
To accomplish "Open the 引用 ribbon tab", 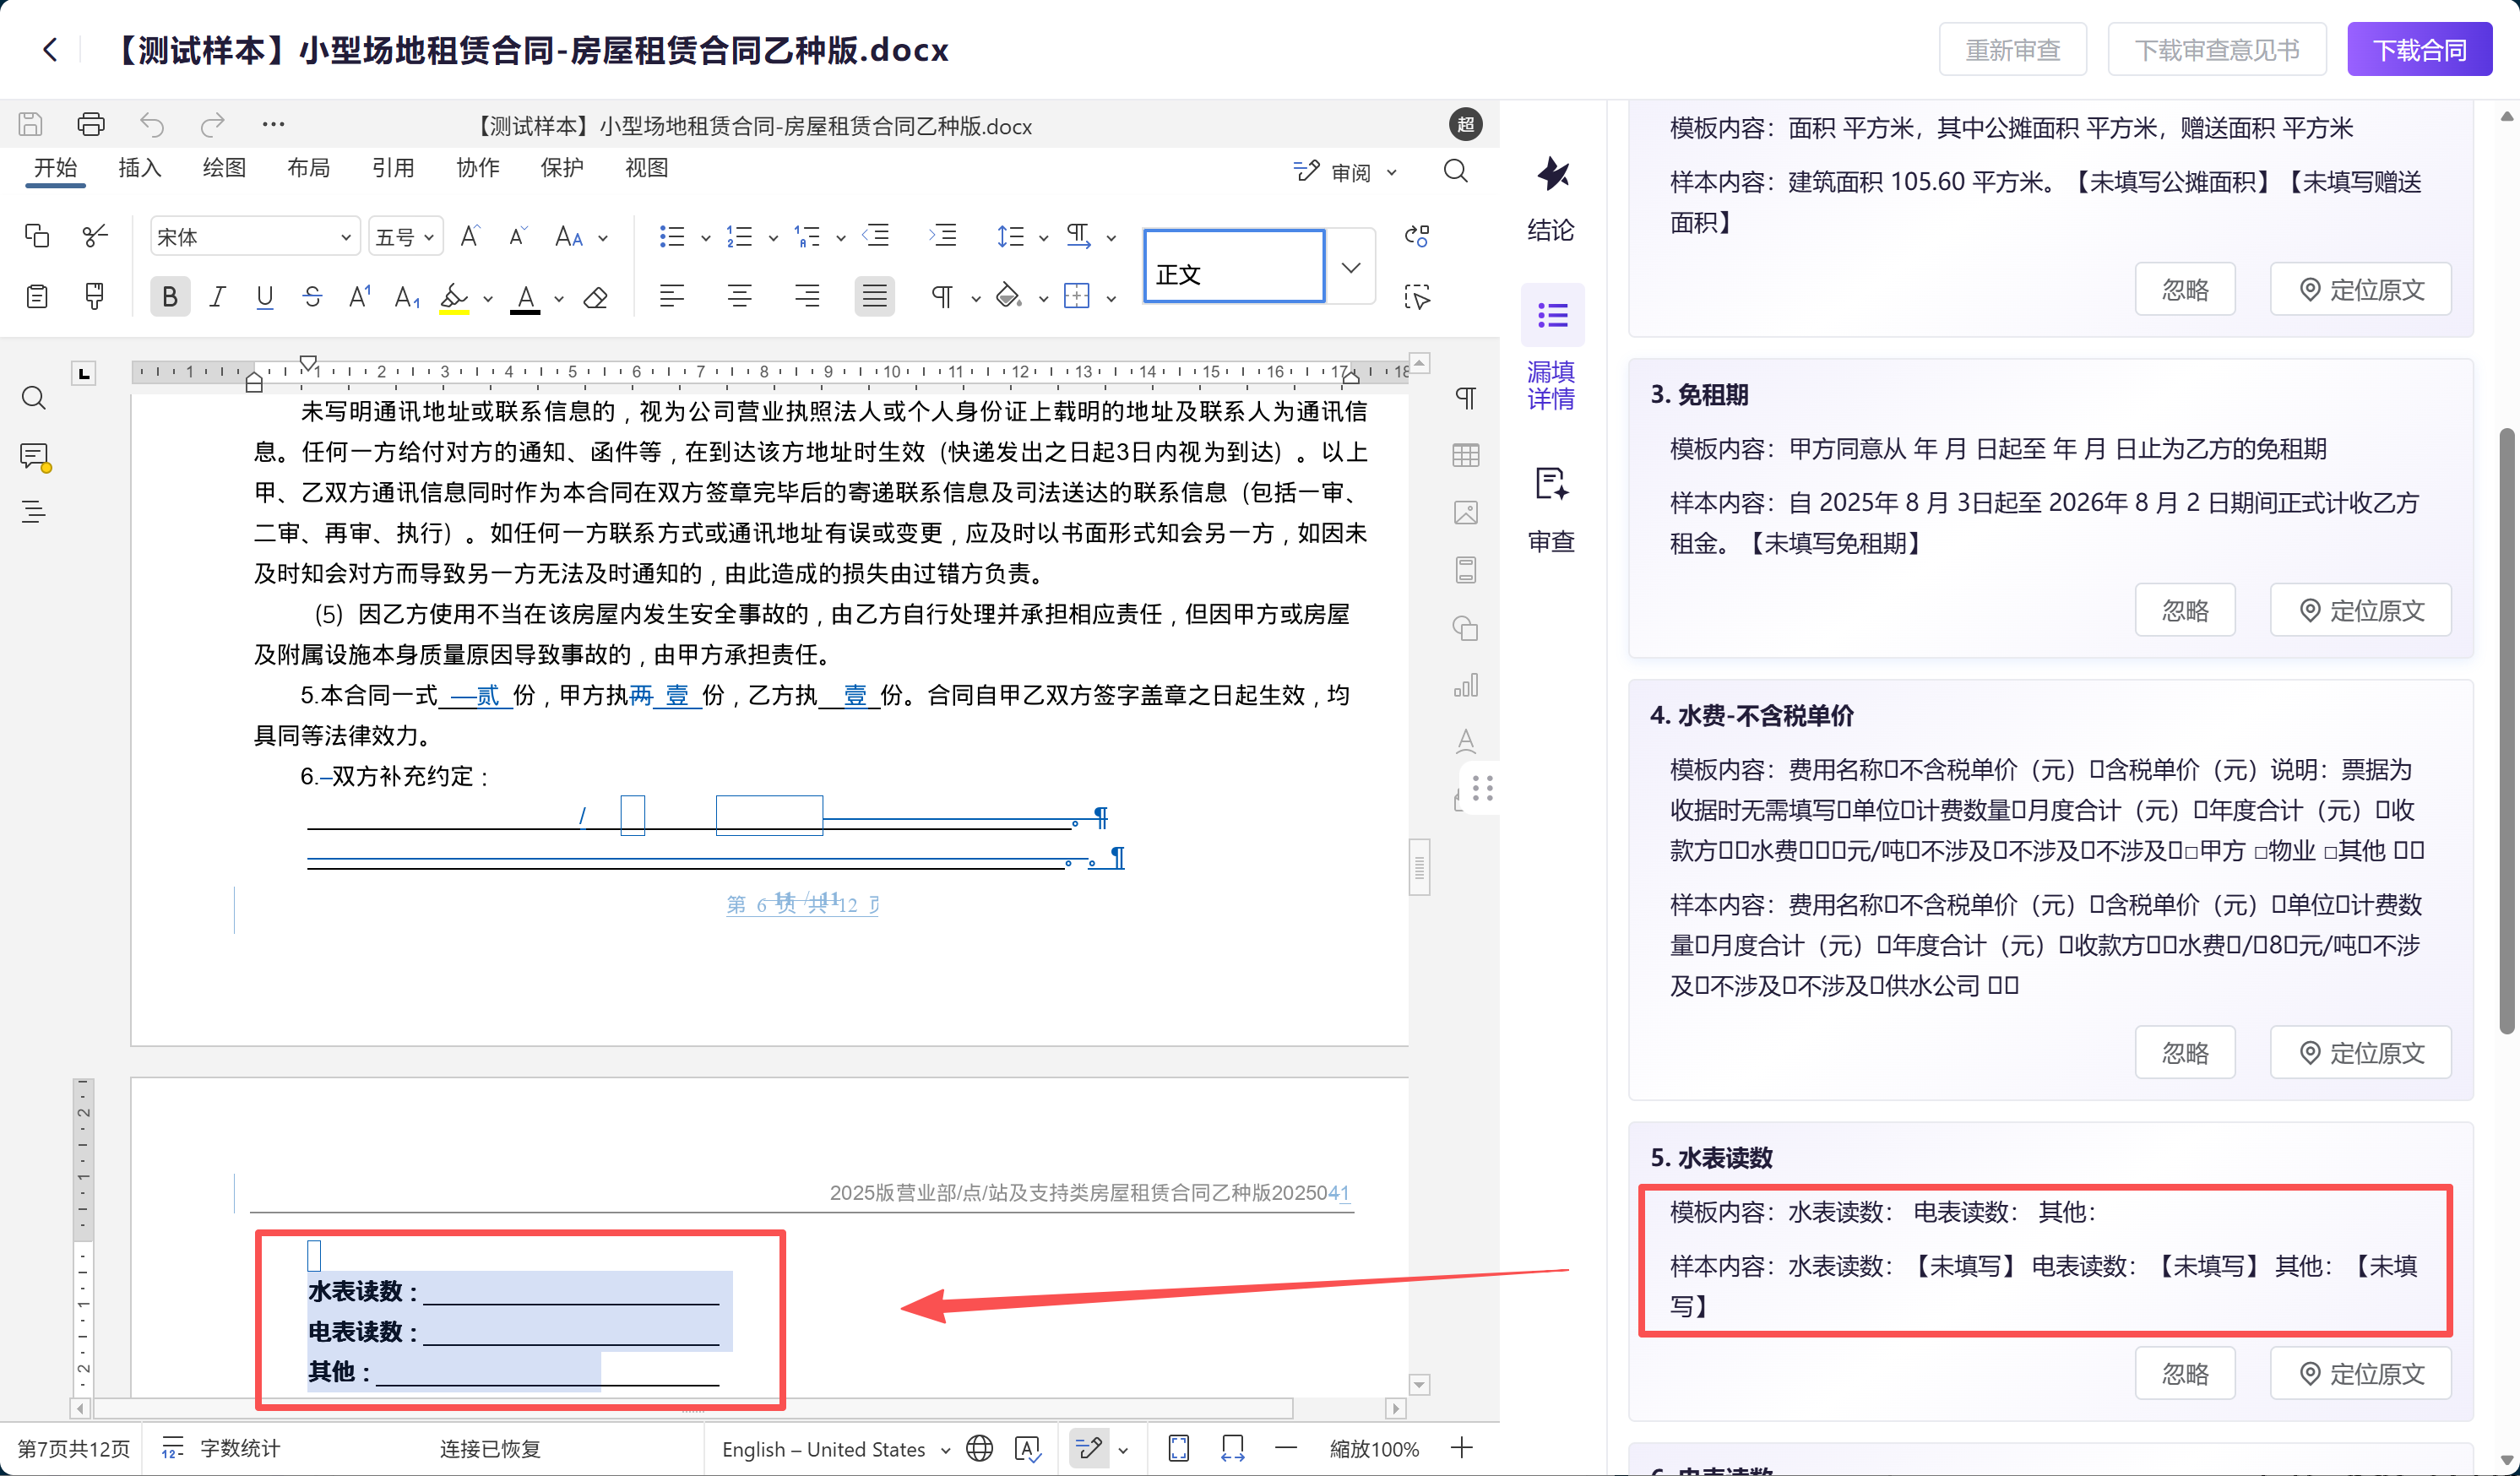I will (392, 168).
